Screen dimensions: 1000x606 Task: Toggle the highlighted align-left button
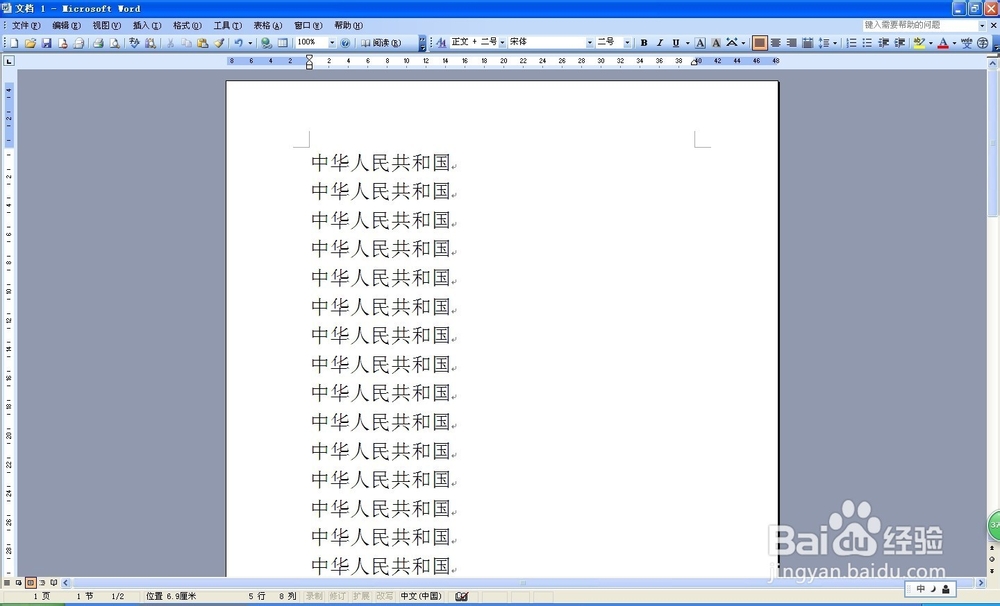tap(759, 43)
